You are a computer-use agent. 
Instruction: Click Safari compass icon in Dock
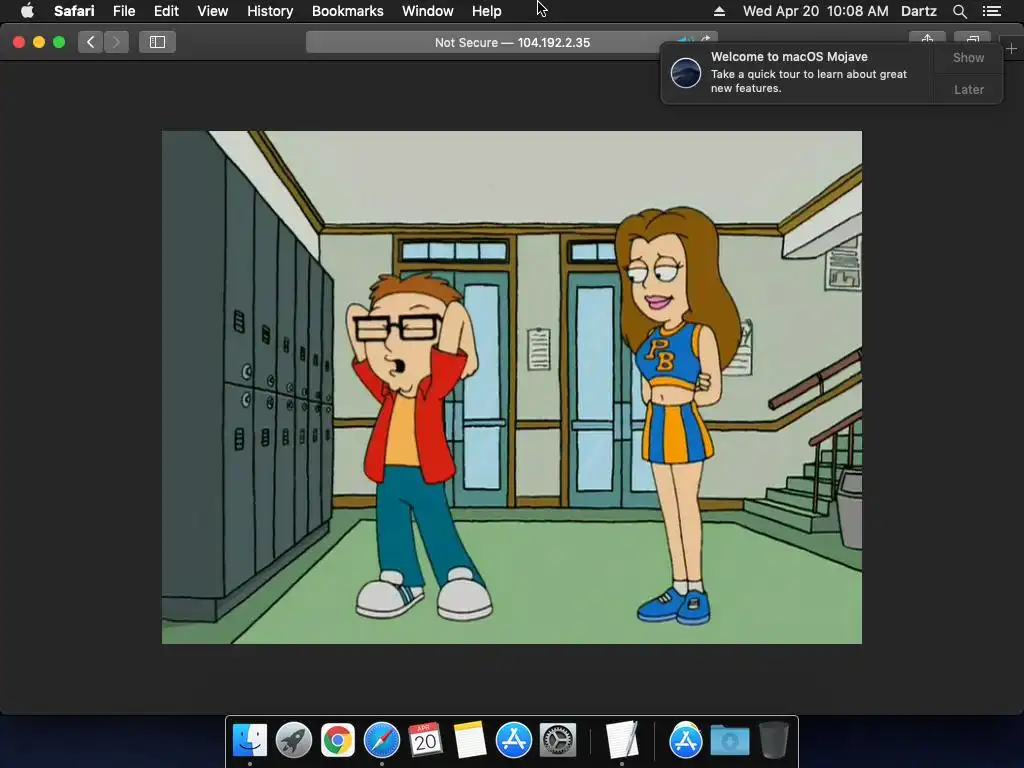pyautogui.click(x=381, y=741)
